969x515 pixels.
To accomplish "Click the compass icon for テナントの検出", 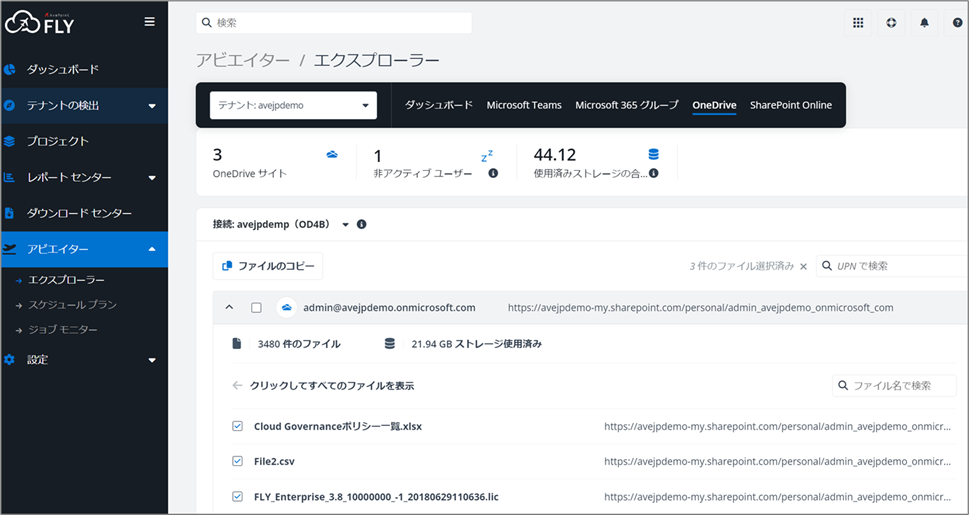I will [9, 106].
